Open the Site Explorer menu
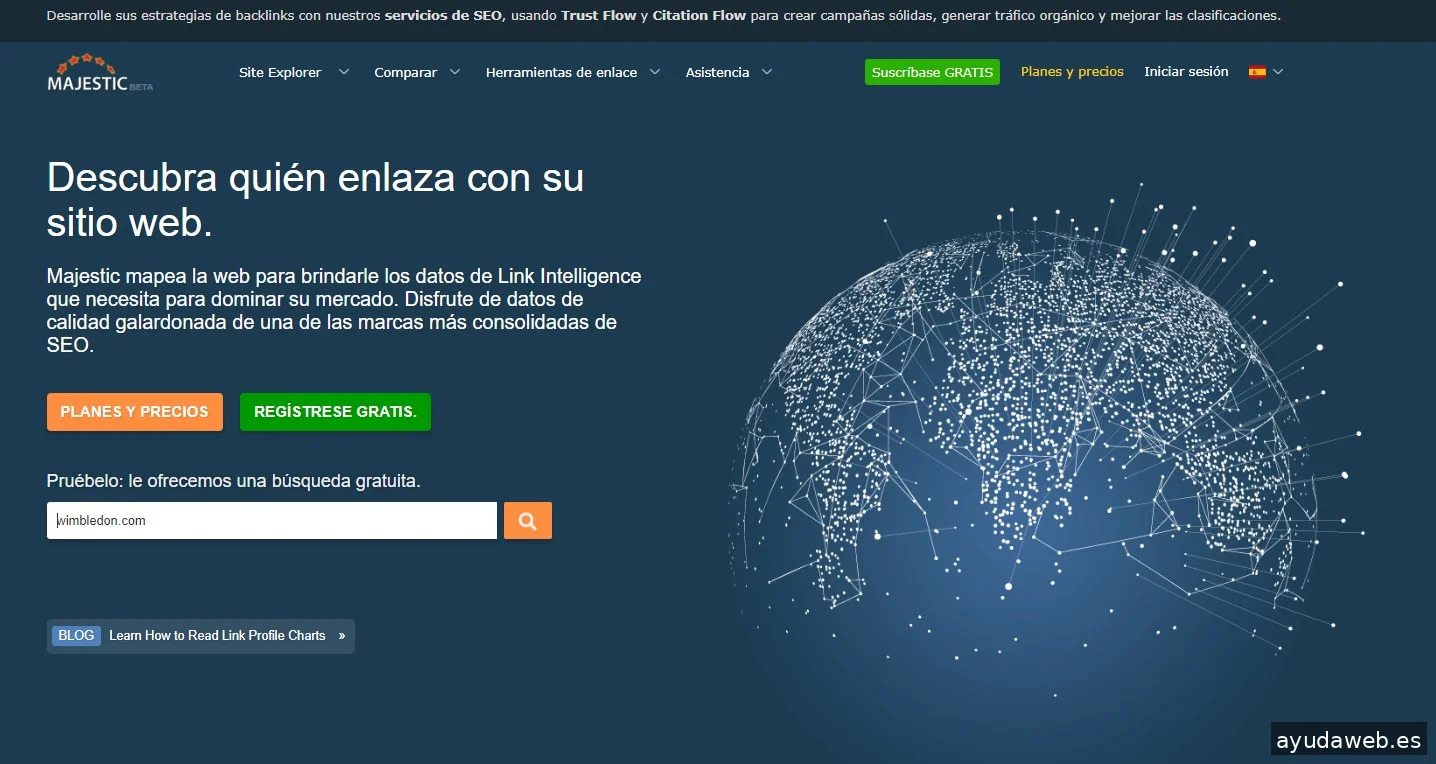1436x764 pixels. [280, 72]
